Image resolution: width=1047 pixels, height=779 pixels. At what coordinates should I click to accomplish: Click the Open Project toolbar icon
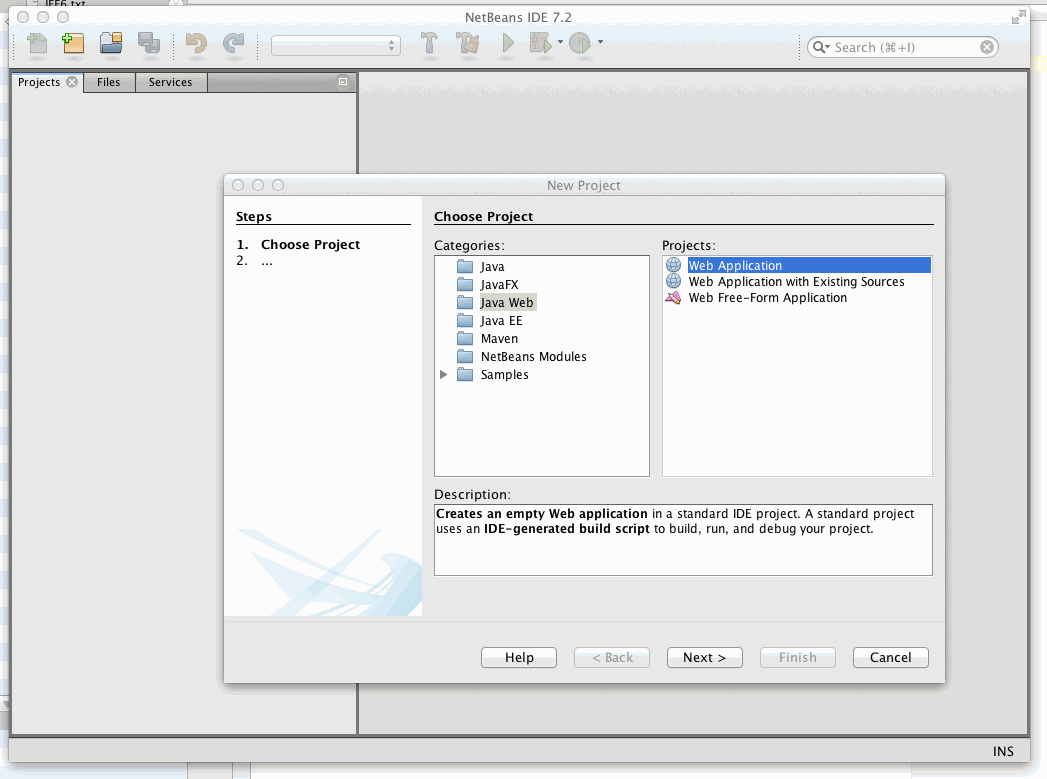tap(110, 44)
